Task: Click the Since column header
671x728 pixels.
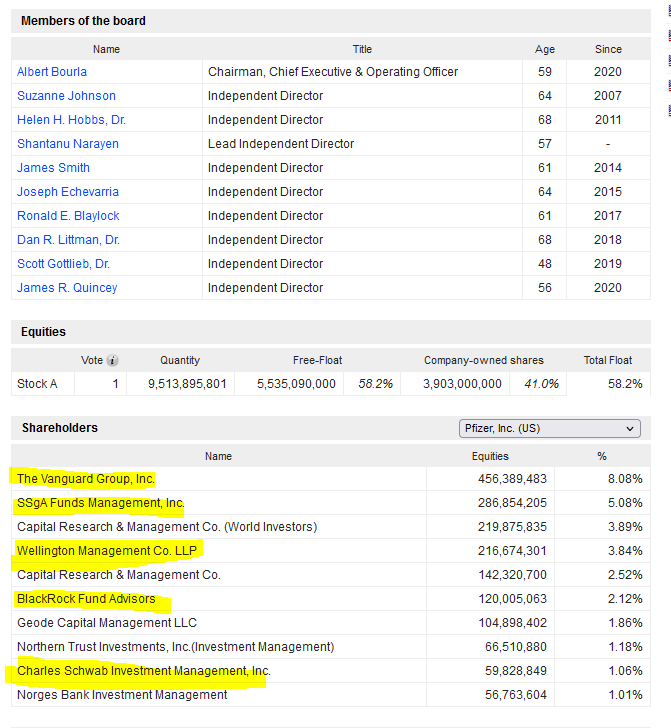Action: point(608,49)
